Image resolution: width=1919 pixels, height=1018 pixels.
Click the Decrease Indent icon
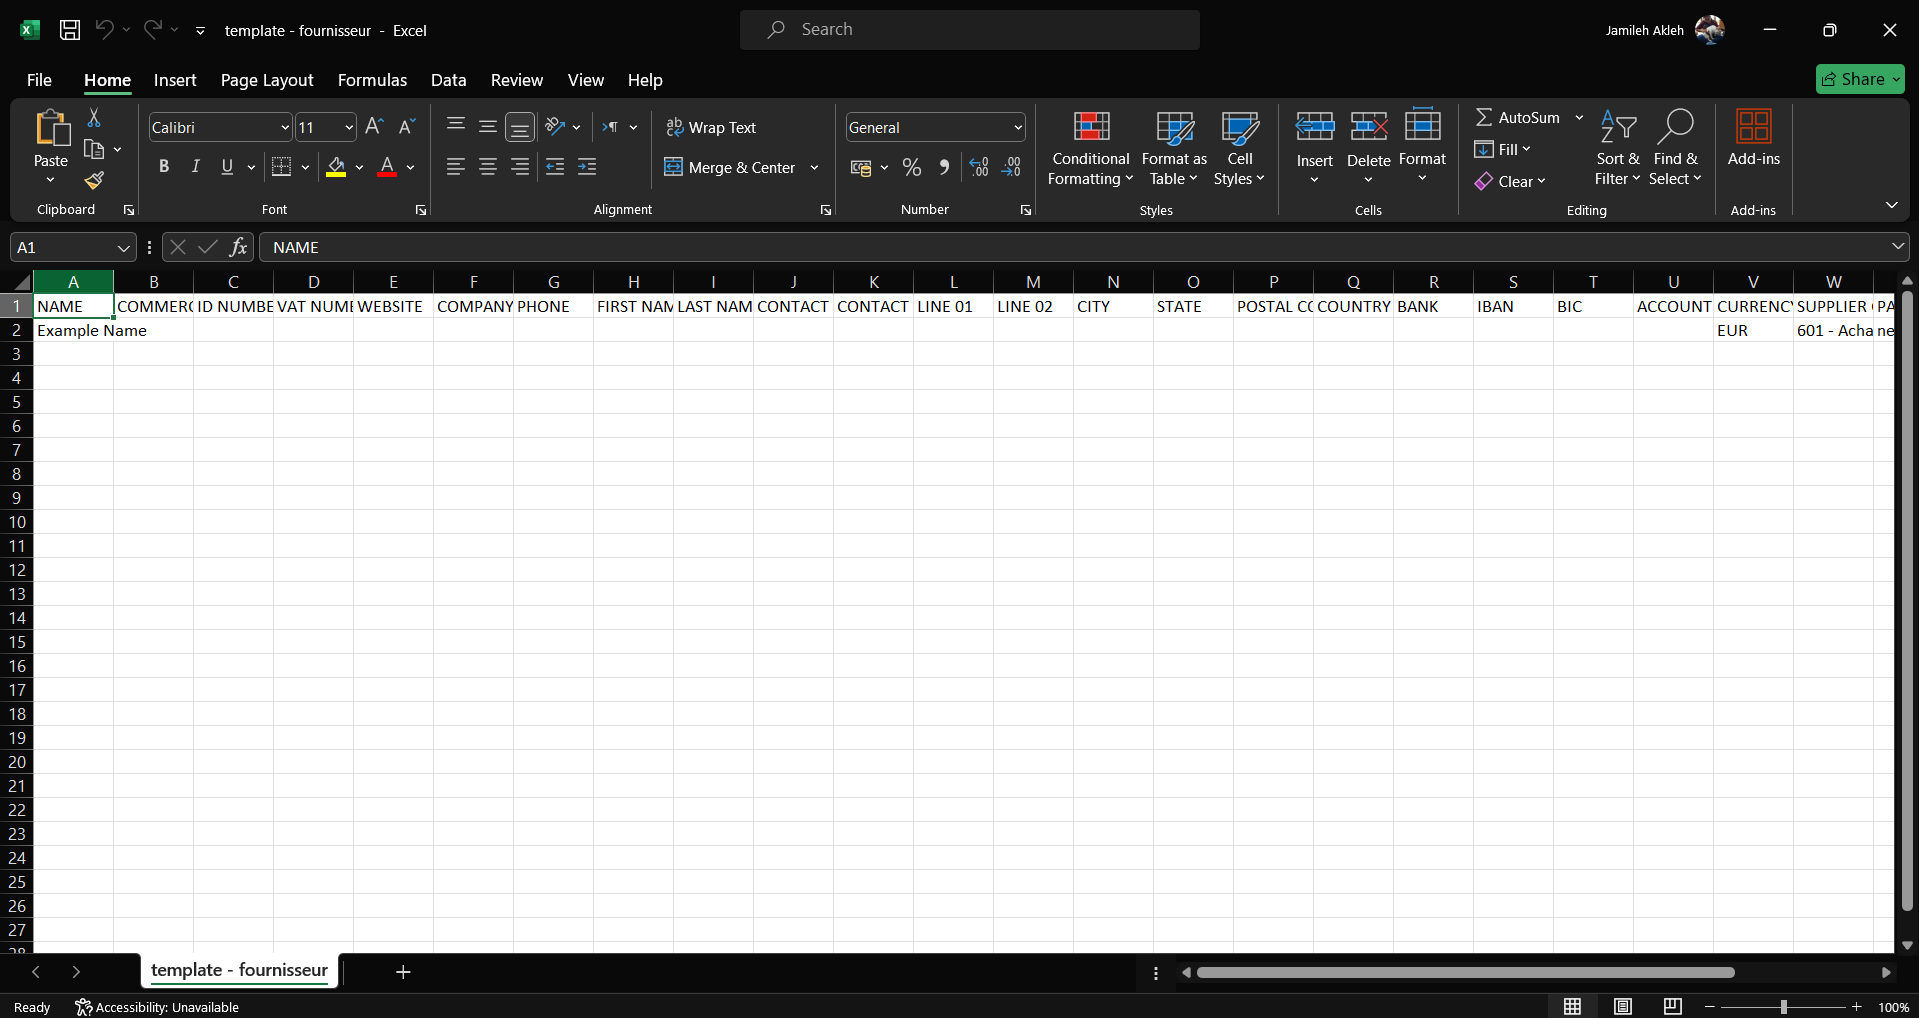pos(555,167)
